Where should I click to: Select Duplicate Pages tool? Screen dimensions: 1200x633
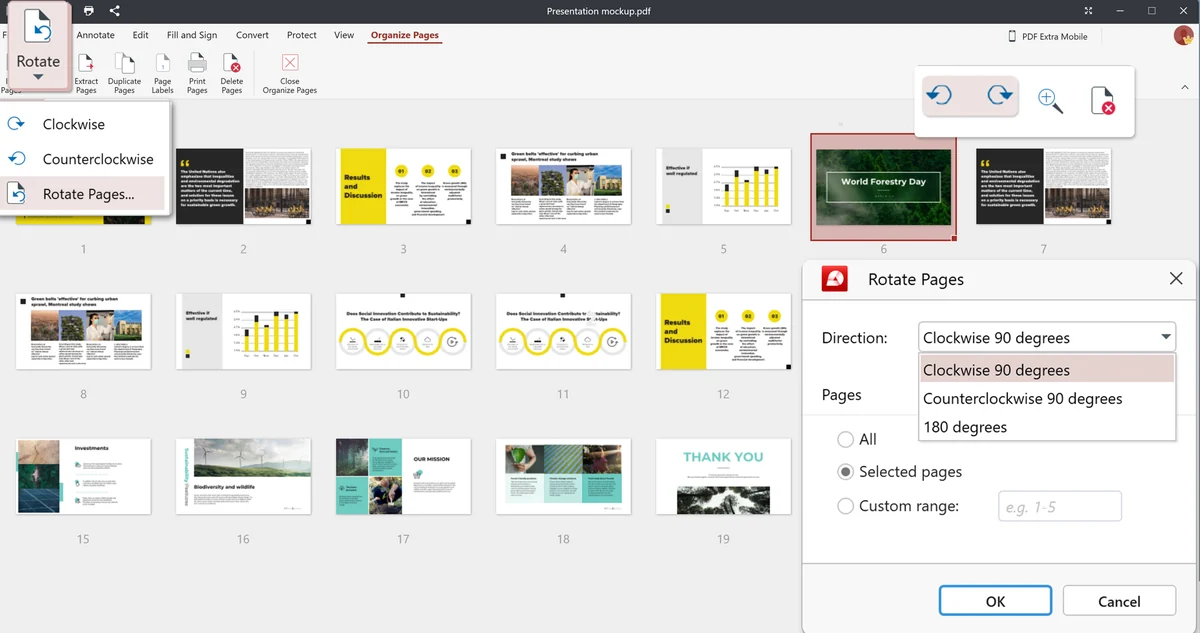click(124, 75)
